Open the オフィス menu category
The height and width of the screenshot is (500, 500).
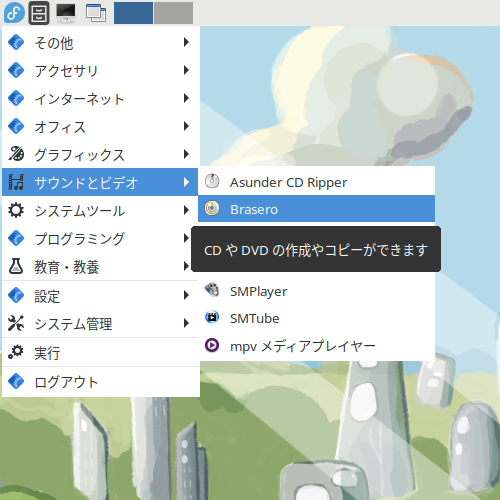(100, 126)
